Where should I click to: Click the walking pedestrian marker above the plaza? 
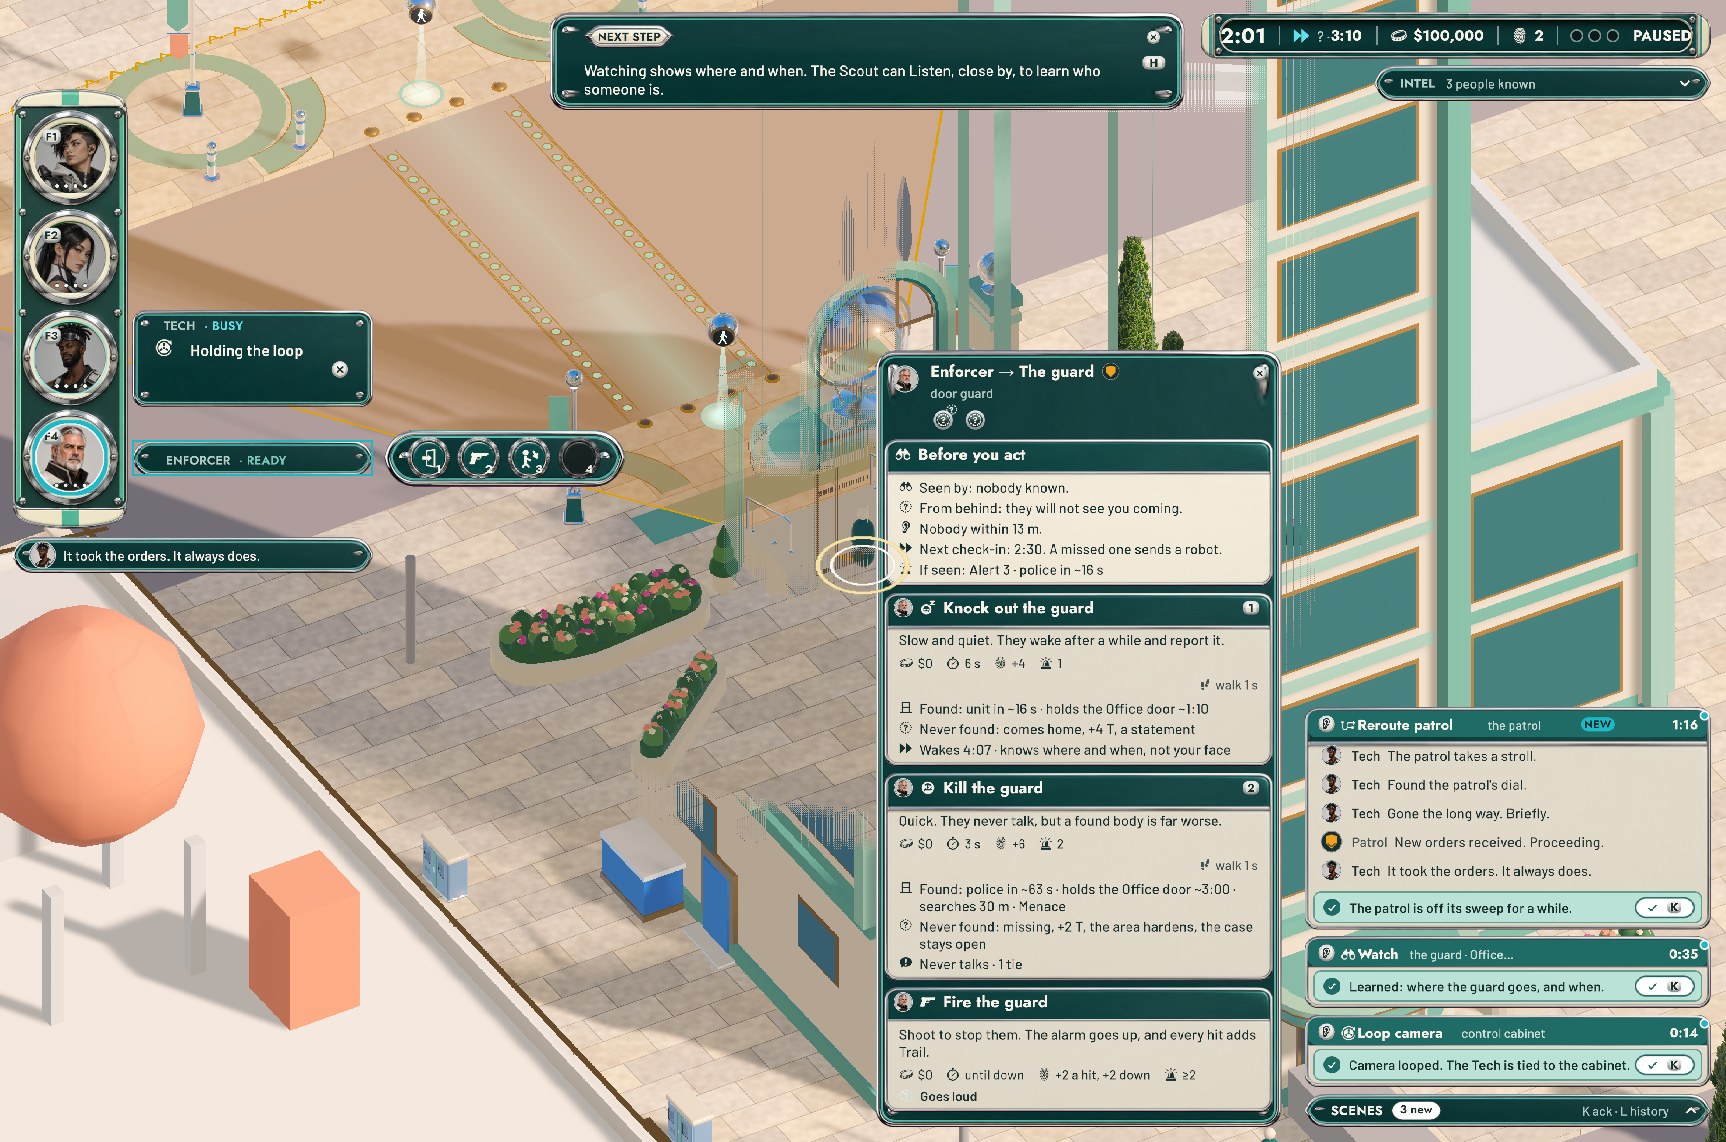[x=723, y=334]
